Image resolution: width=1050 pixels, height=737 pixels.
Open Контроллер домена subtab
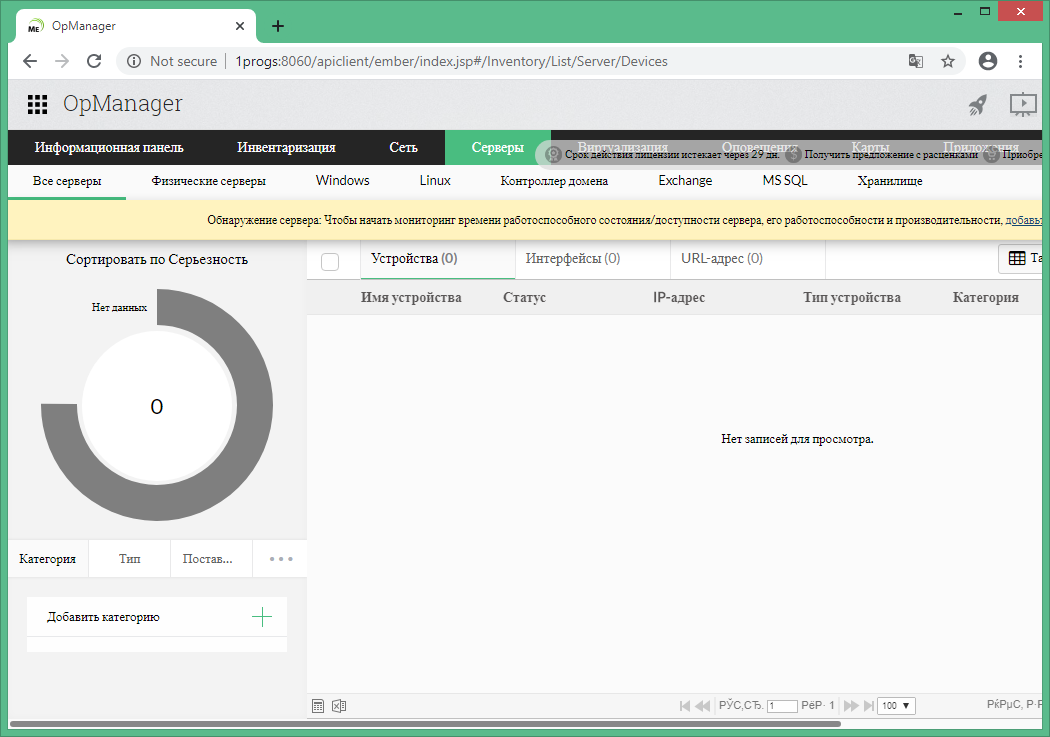pos(554,181)
